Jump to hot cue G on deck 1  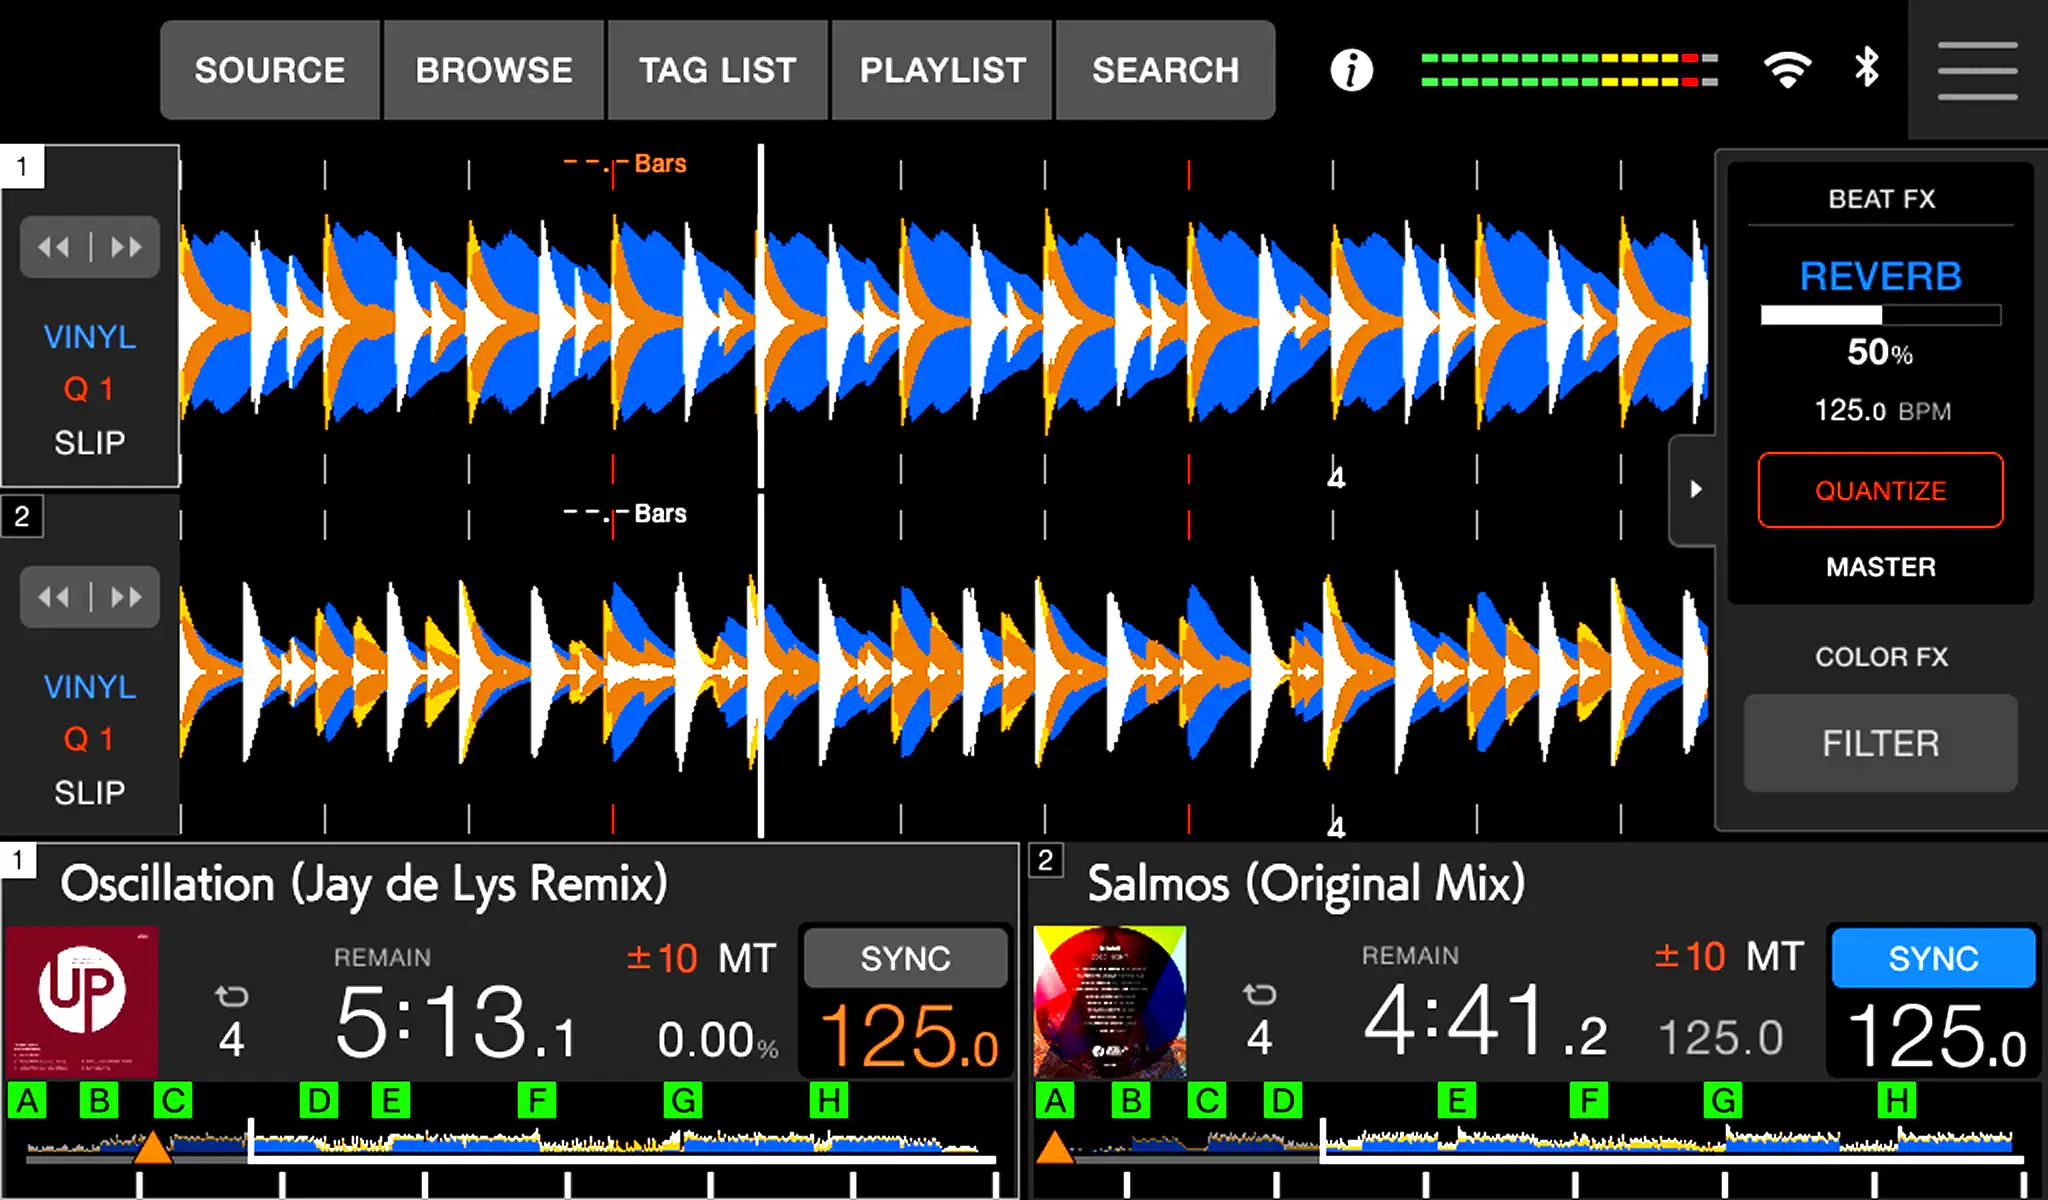click(683, 1101)
